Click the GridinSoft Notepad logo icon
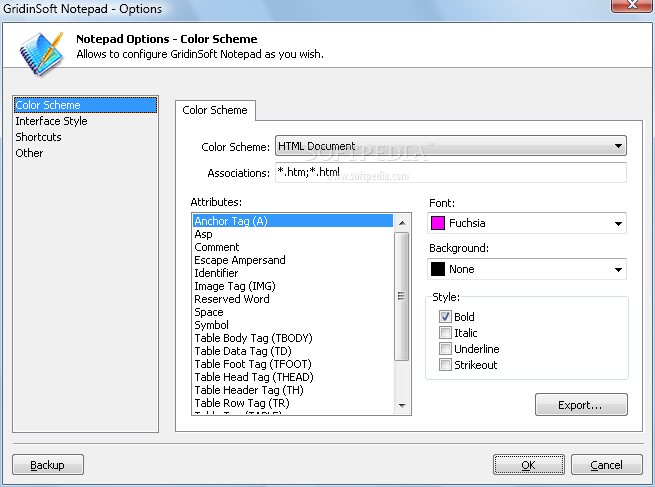 click(x=41, y=53)
